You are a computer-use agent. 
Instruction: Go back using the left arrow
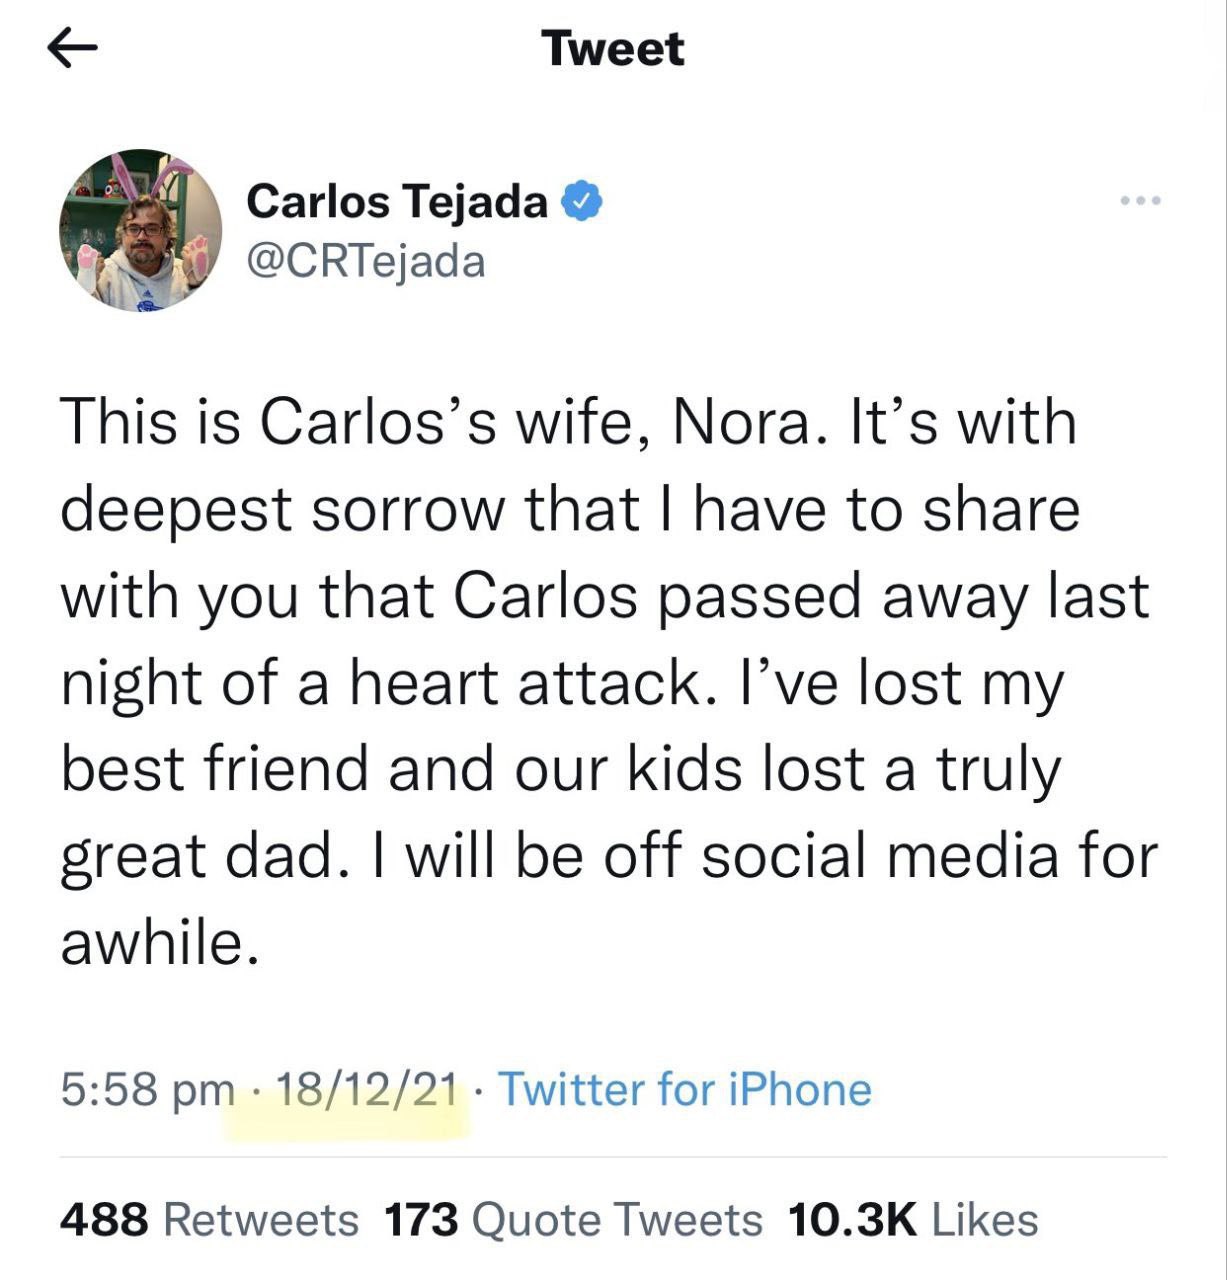point(72,50)
